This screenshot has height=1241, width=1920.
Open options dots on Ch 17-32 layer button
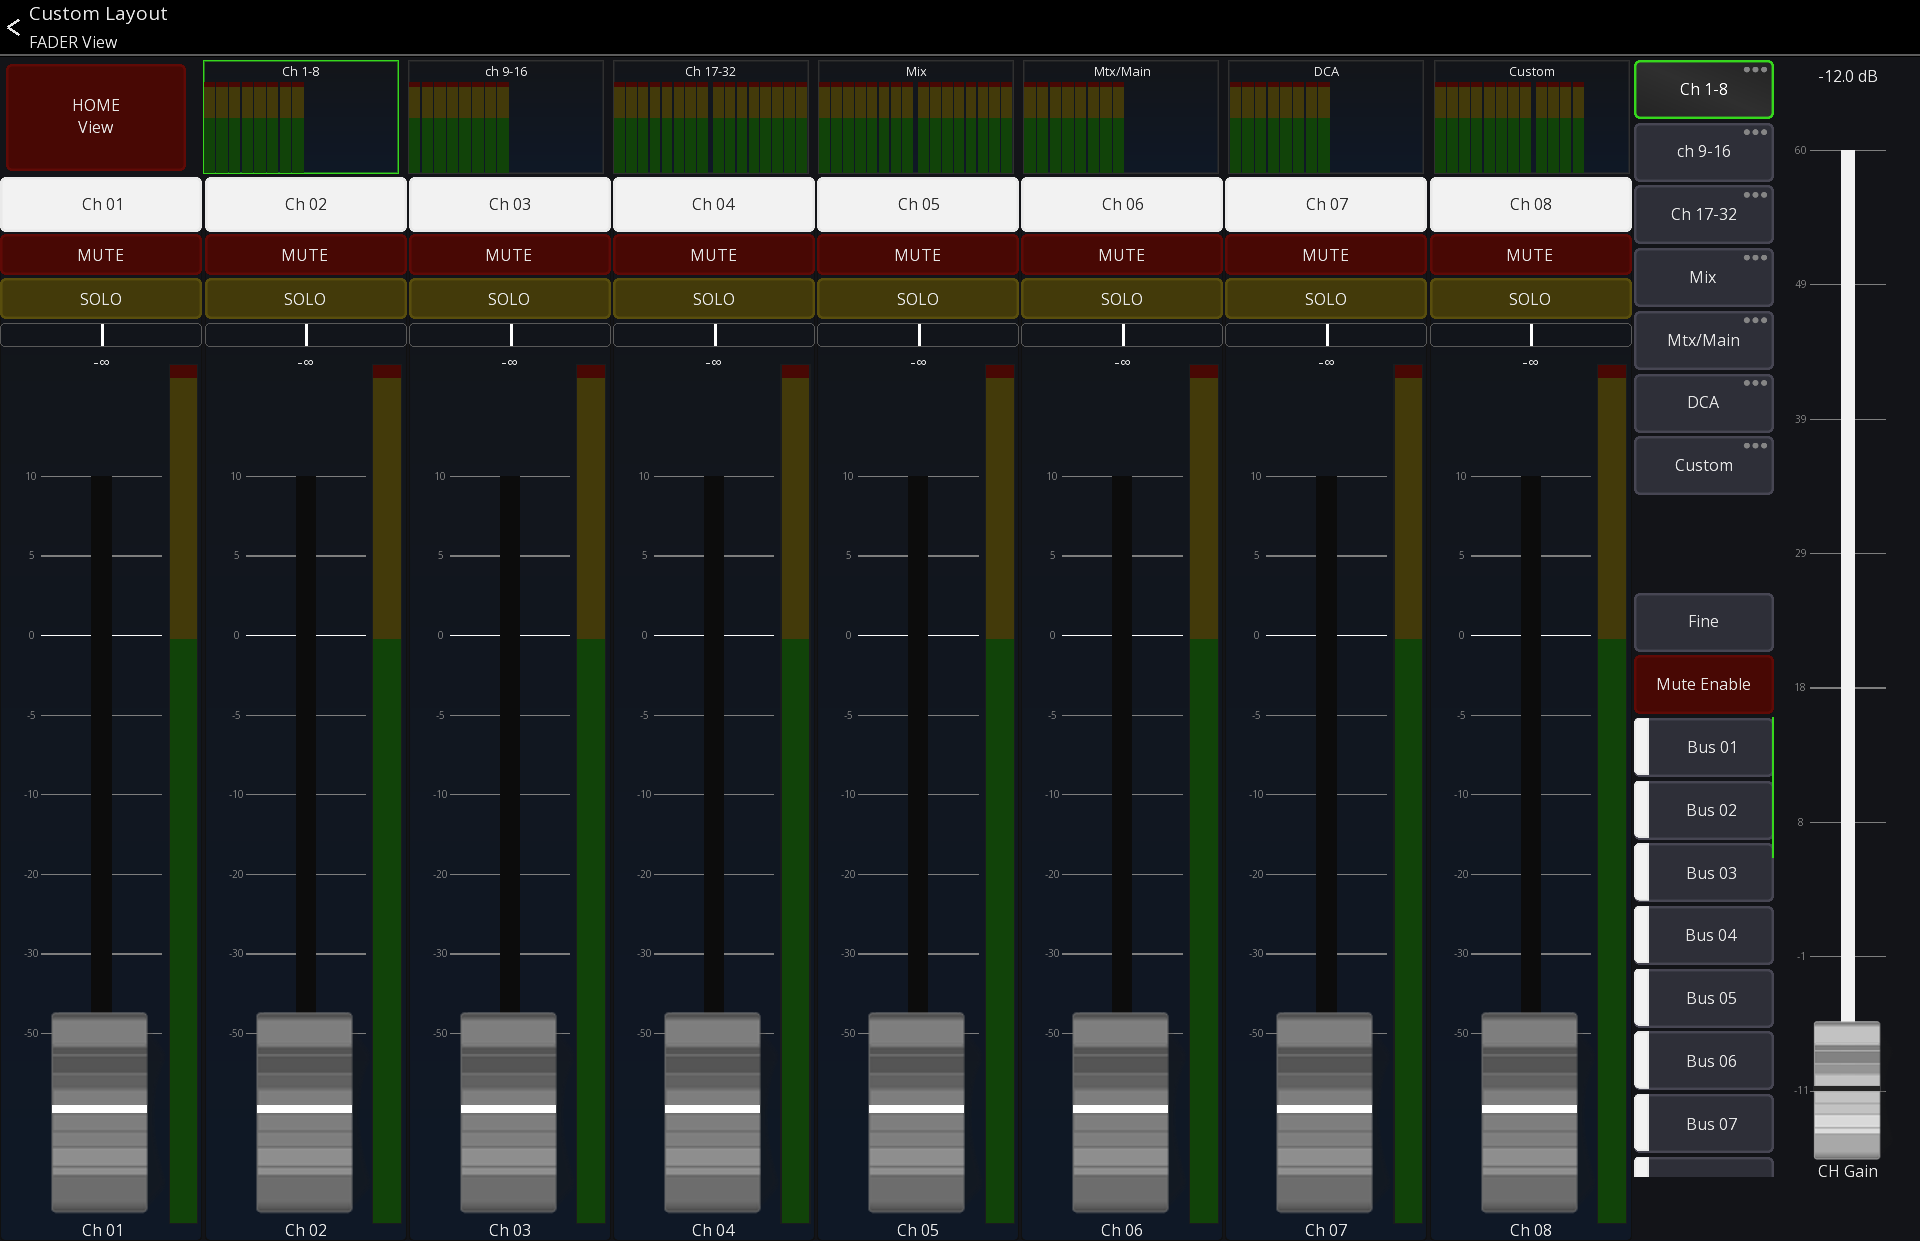tap(1755, 195)
